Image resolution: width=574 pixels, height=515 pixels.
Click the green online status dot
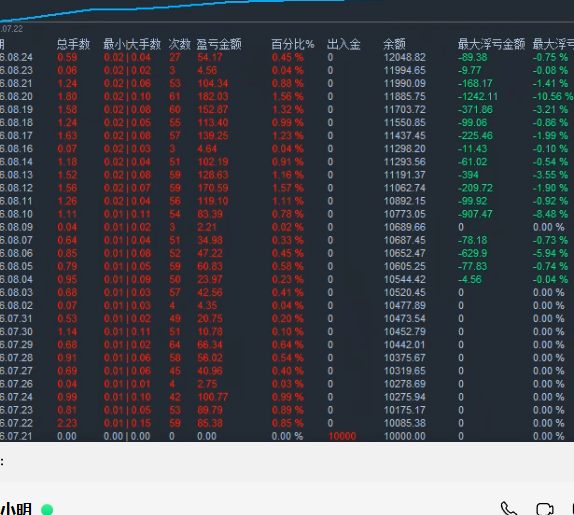coord(47,509)
